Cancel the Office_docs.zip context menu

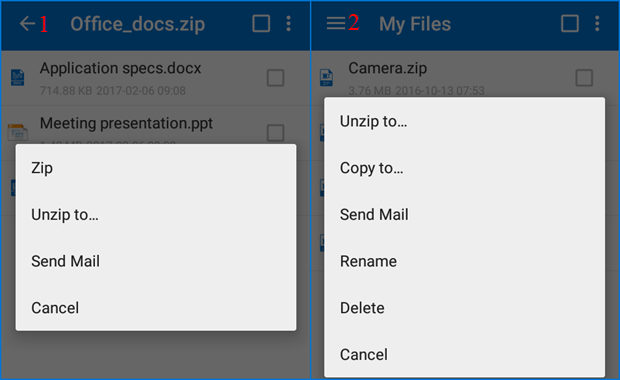(156, 308)
